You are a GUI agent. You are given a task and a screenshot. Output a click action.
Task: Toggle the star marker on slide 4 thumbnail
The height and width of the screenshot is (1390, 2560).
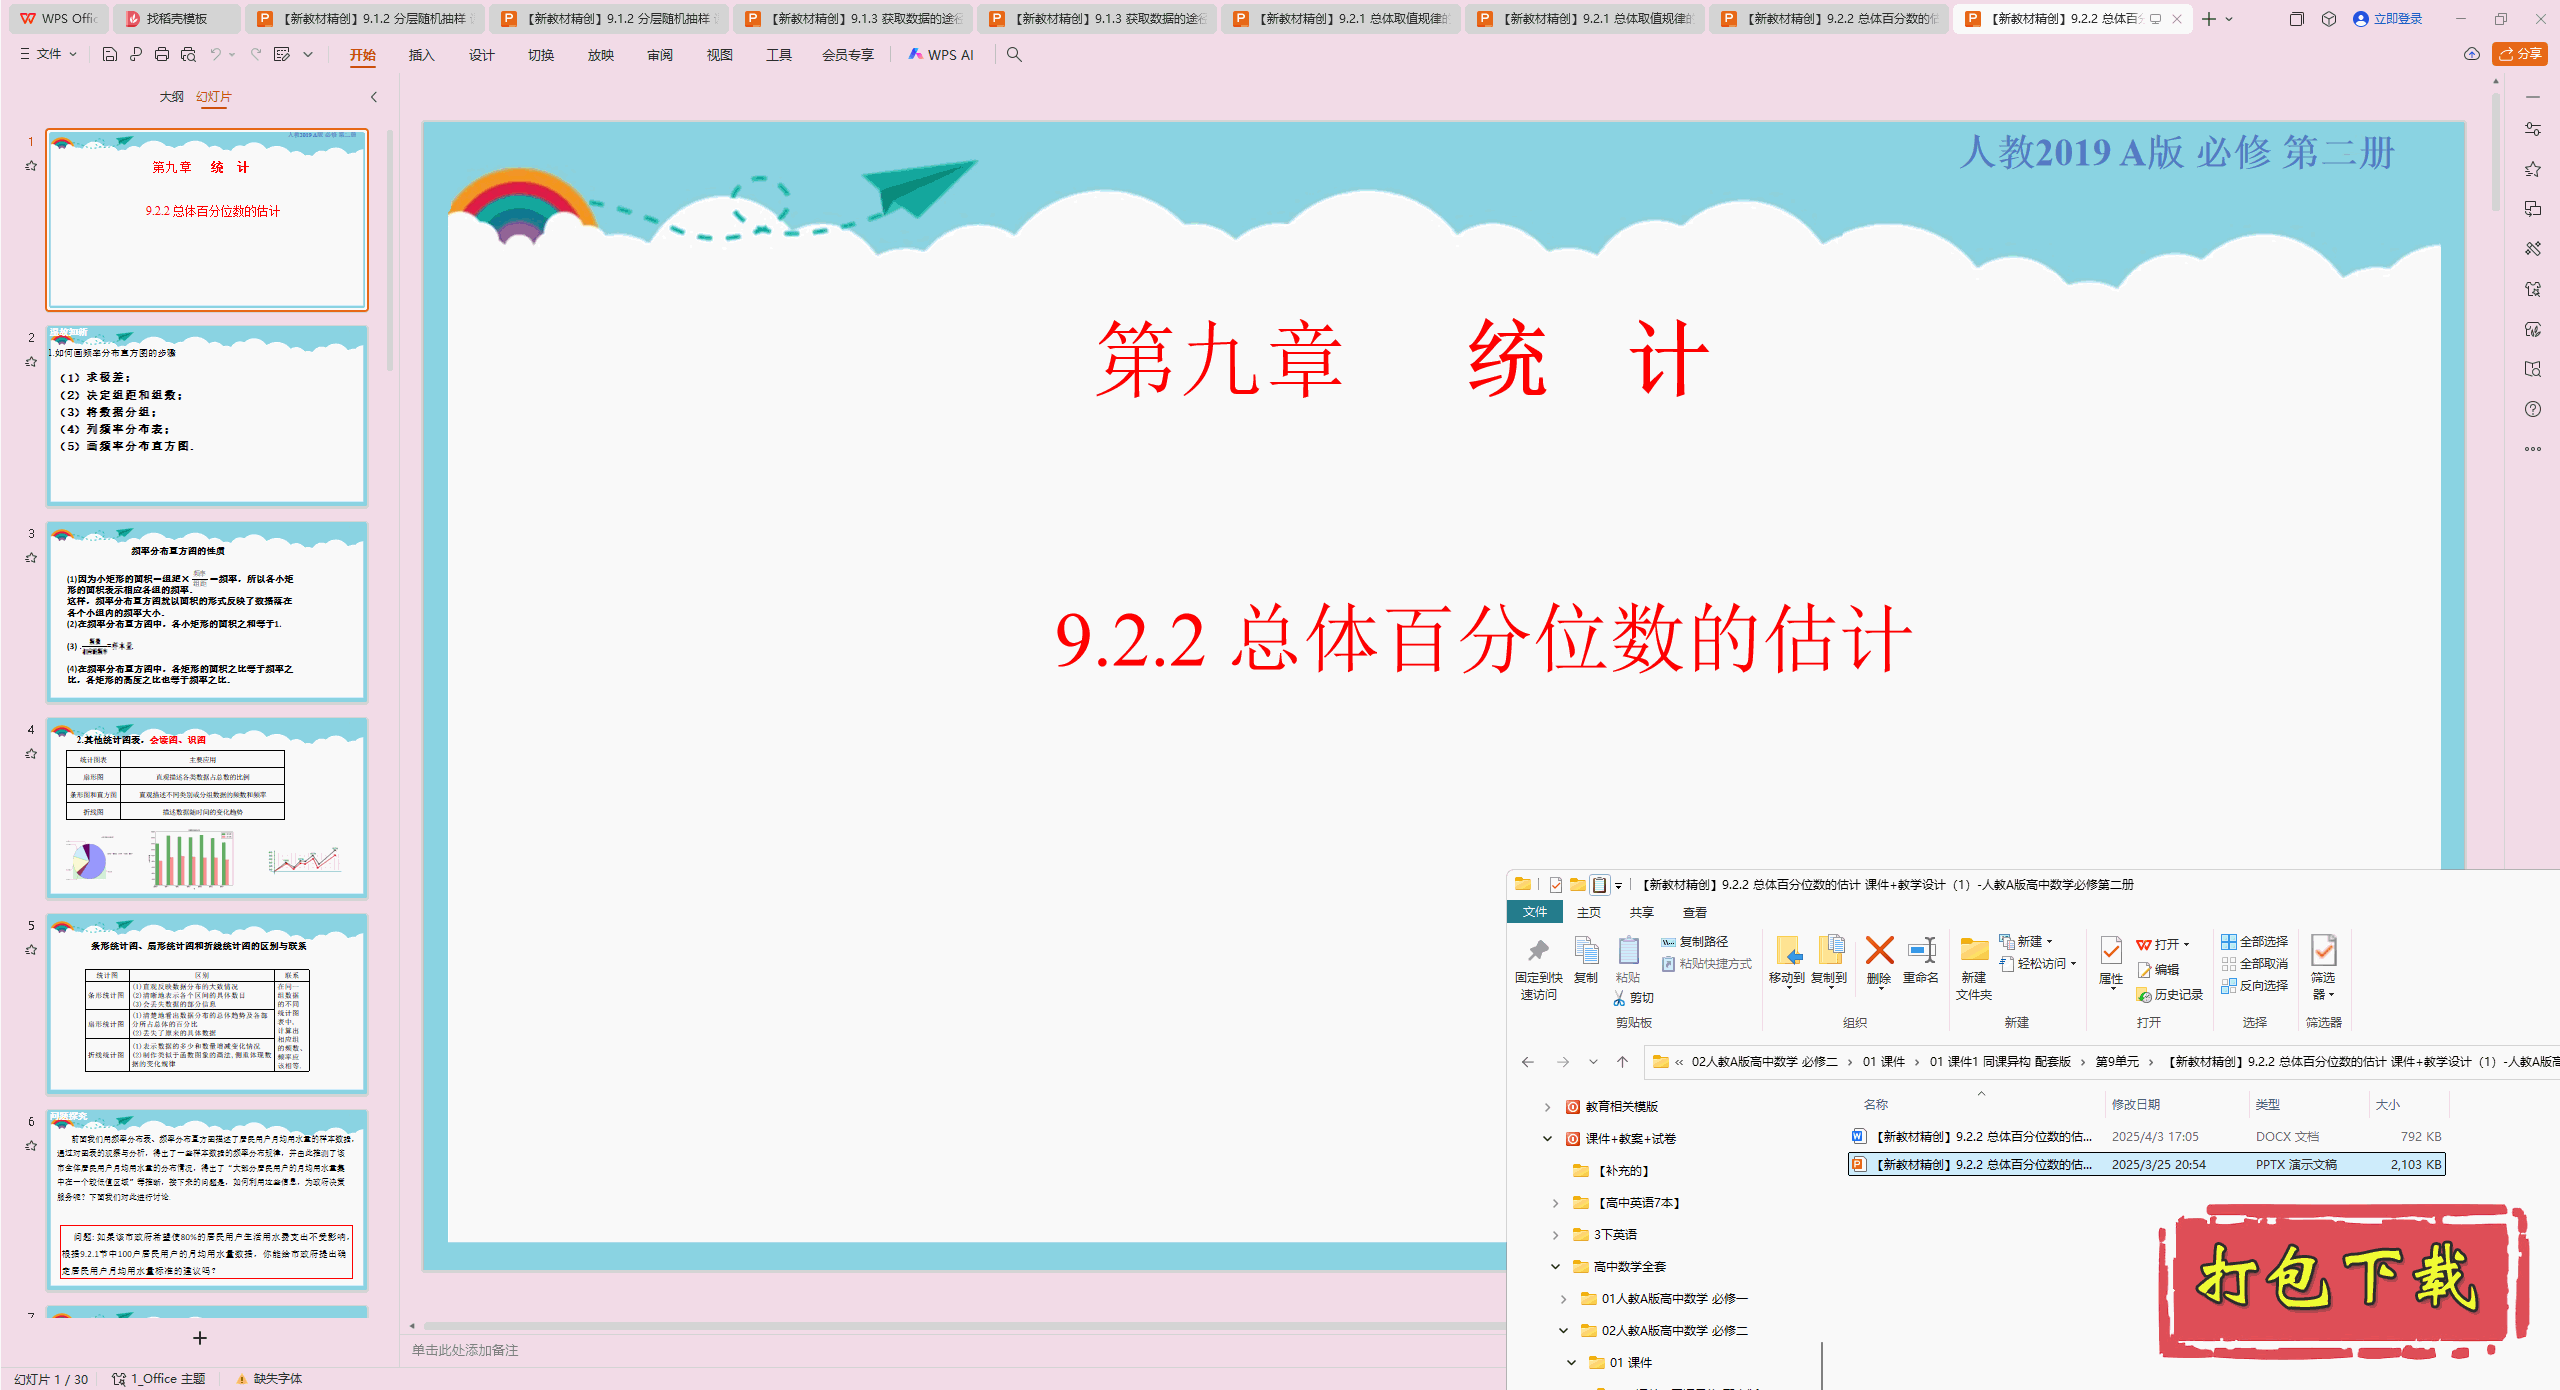(x=31, y=754)
